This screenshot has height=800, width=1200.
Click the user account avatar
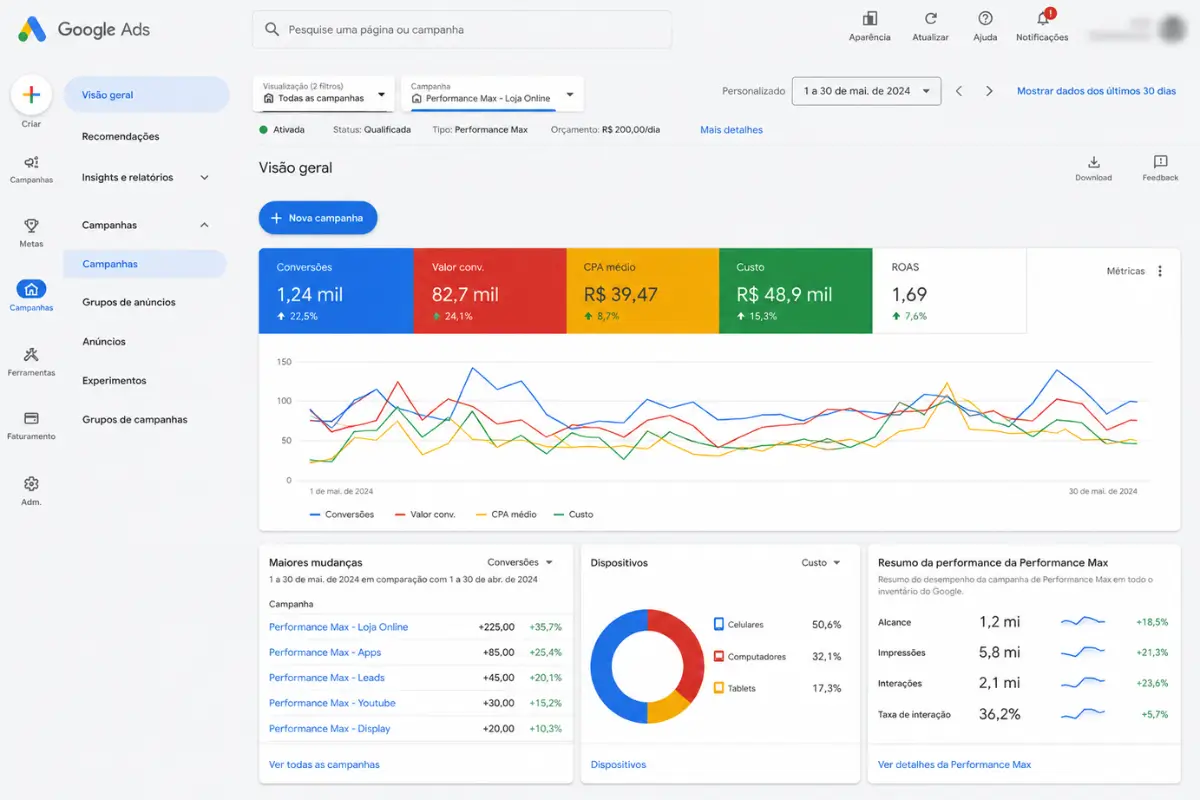(1171, 29)
